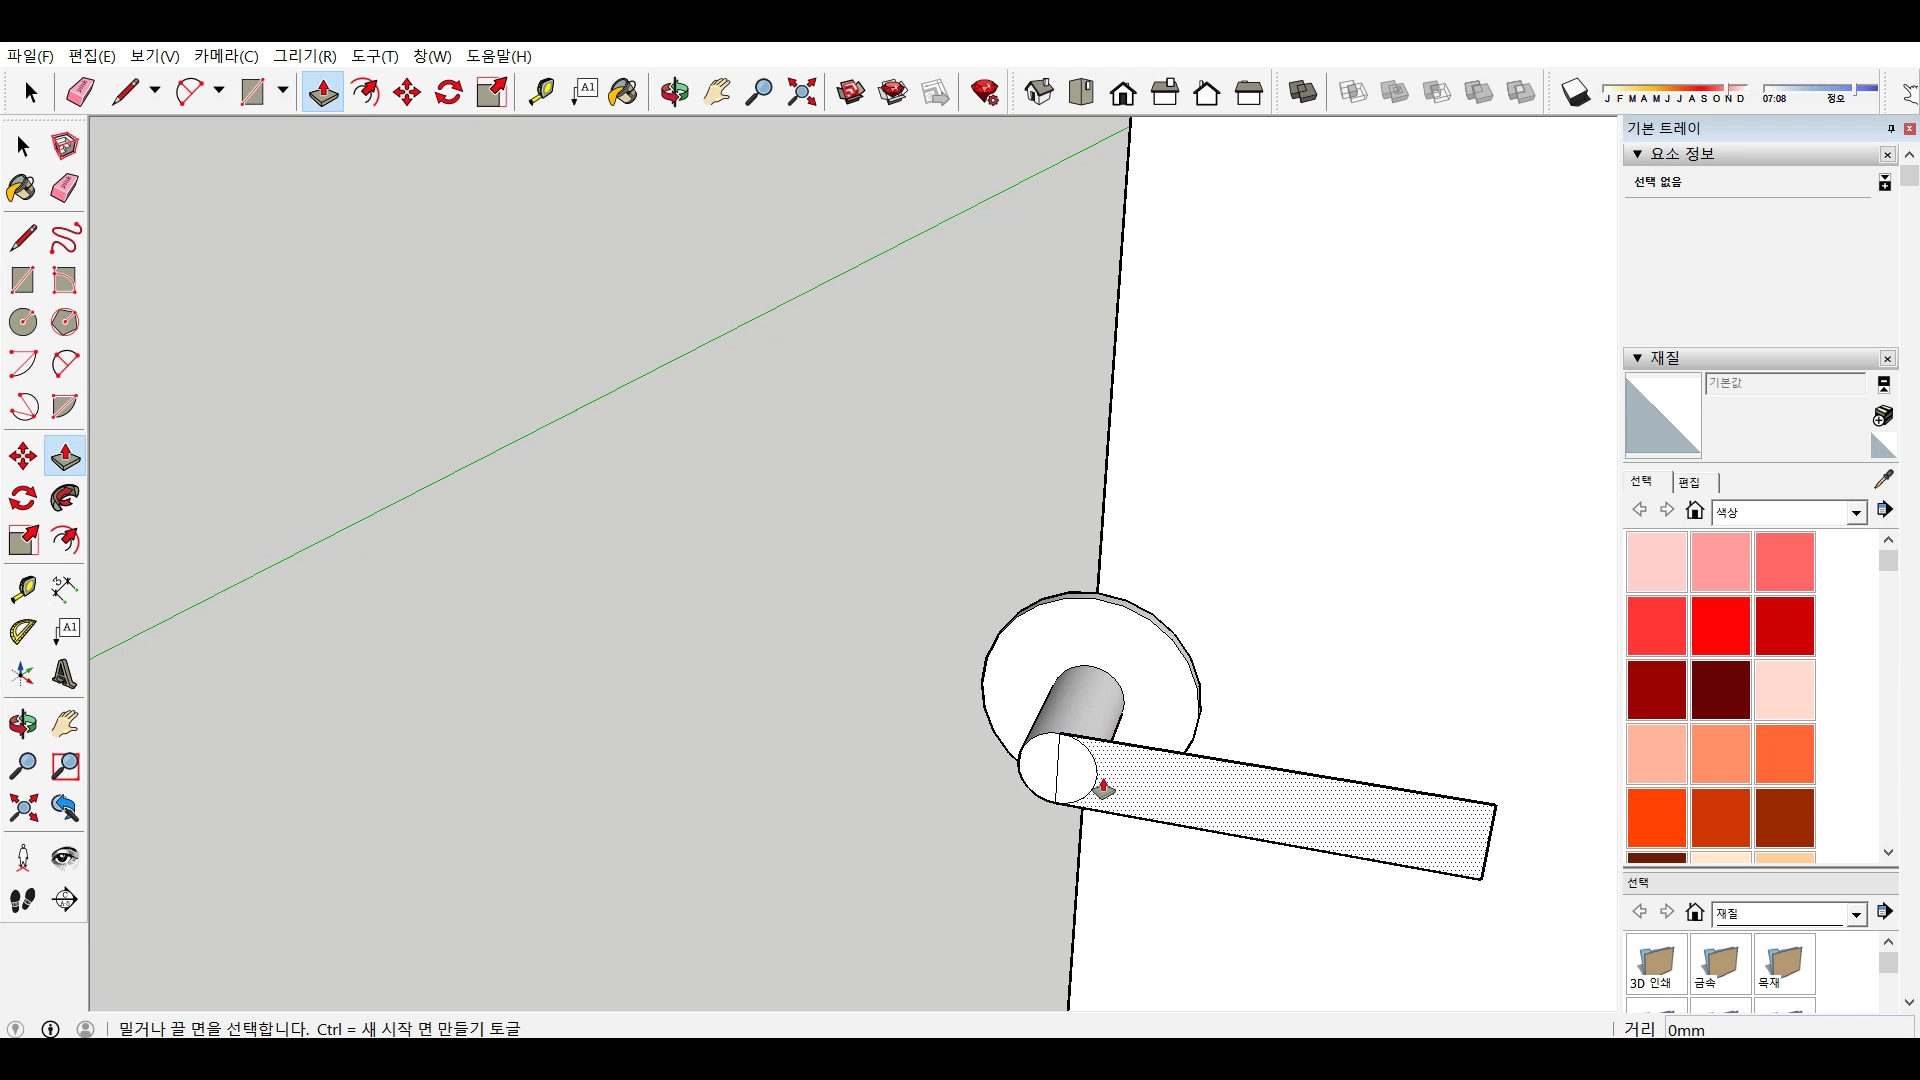Collapse the 요소 정보 panel
The width and height of the screenshot is (1920, 1080).
tap(1637, 154)
